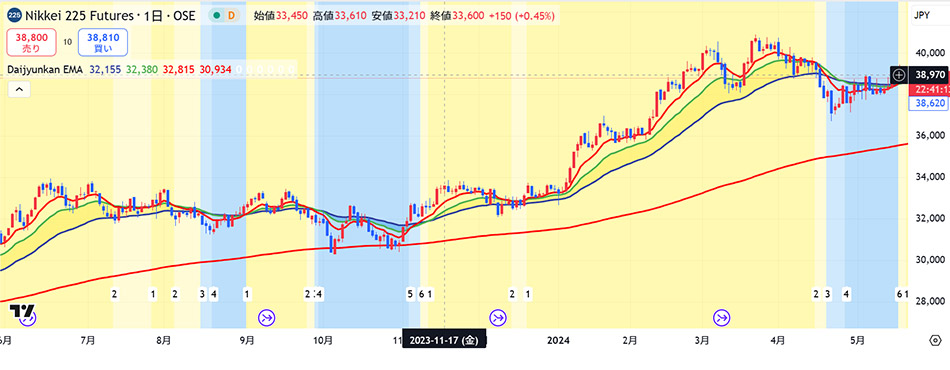The image size is (950, 370).
Task: Click the EMA value 32,155
Action: [105, 70]
